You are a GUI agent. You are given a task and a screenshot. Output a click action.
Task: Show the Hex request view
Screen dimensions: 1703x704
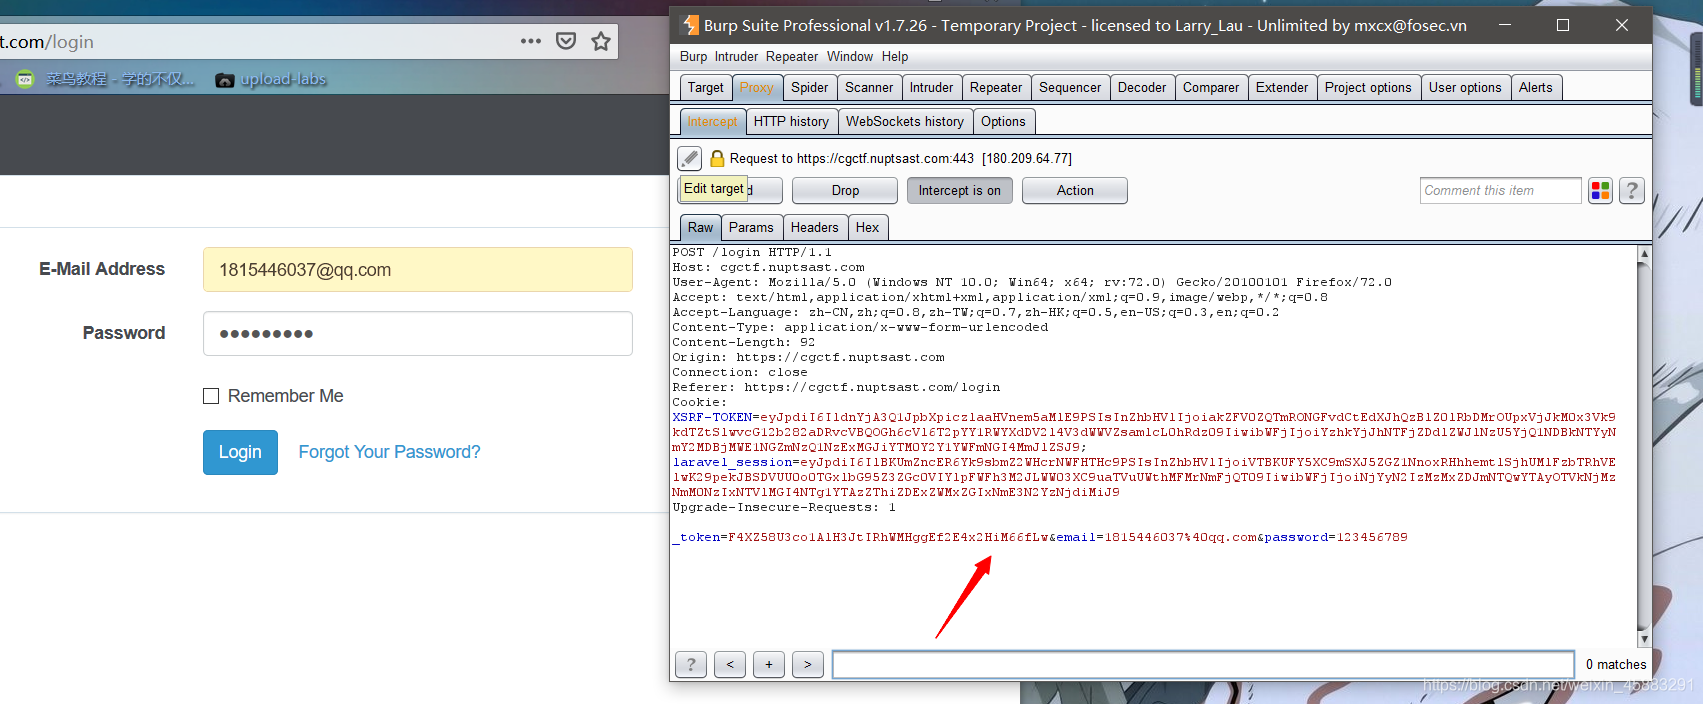[x=868, y=228]
